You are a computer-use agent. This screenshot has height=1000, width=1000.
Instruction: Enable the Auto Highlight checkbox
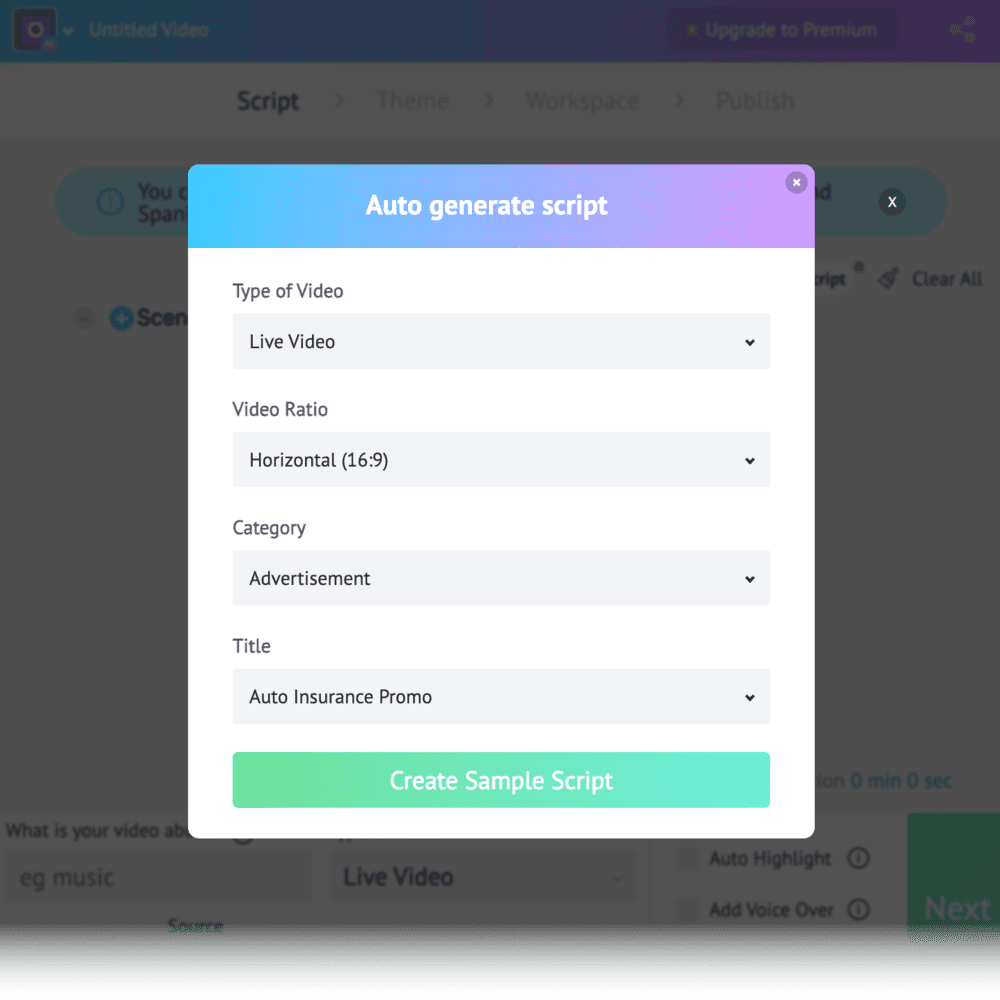[686, 858]
